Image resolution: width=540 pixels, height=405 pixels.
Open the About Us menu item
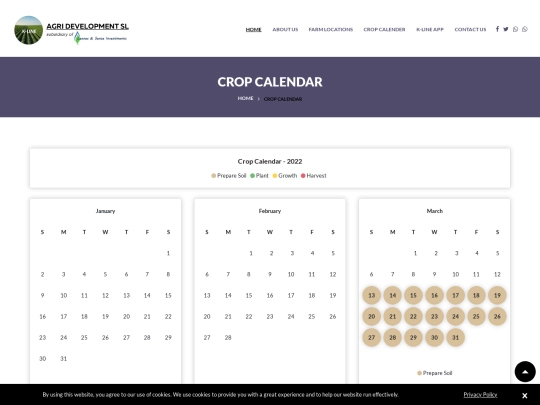tap(285, 30)
